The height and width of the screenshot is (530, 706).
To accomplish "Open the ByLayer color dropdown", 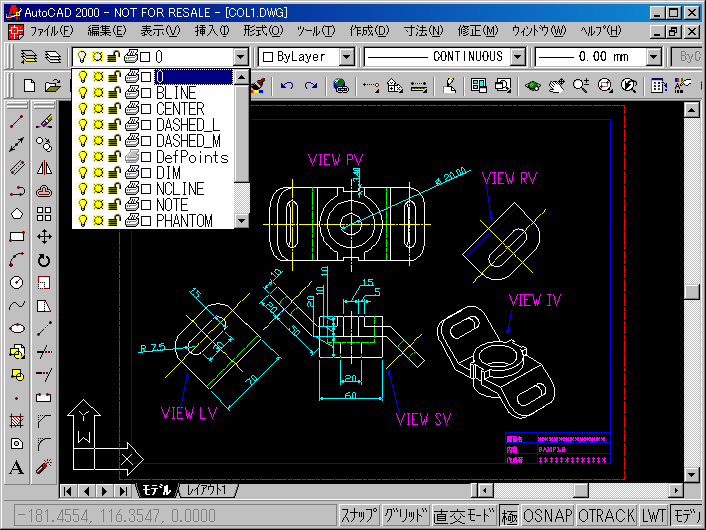I will pyautogui.click(x=346, y=57).
